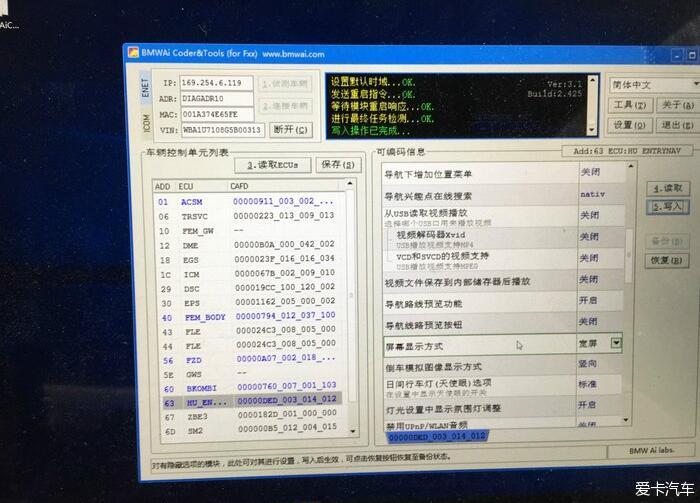Click the 断开(C) disconnect button

click(x=291, y=129)
